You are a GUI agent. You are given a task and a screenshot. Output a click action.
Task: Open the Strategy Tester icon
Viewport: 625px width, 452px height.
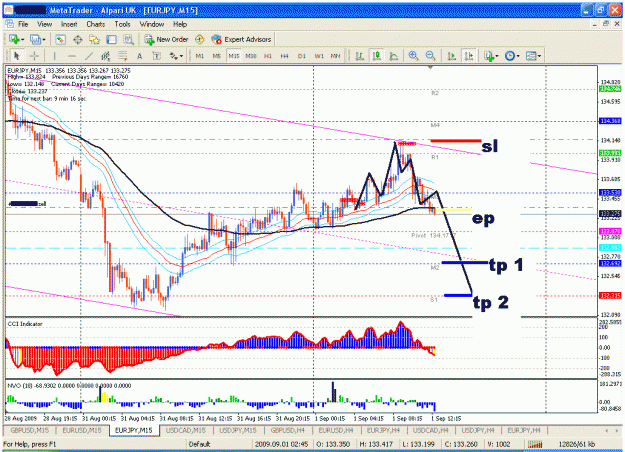click(128, 39)
